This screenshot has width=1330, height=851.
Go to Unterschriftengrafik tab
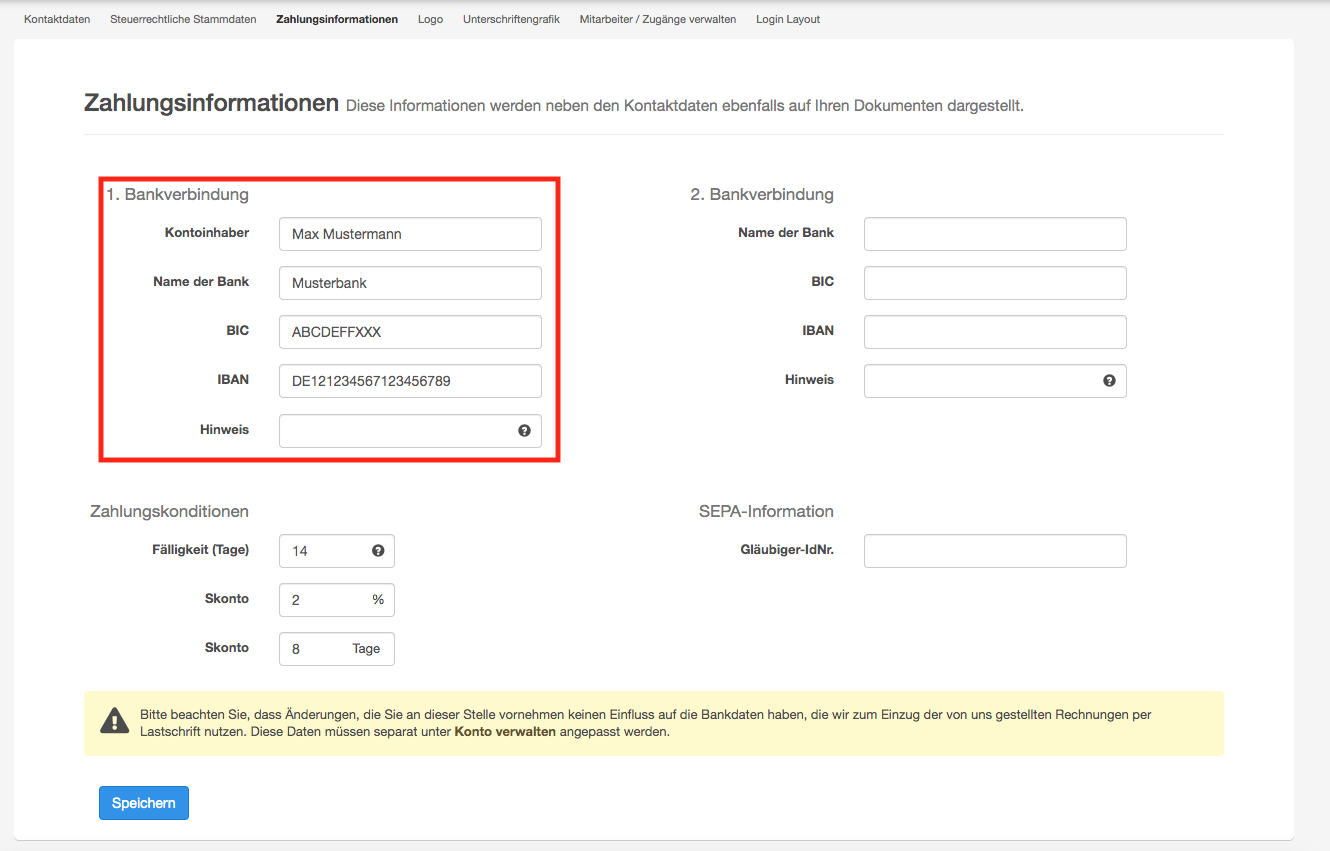(x=511, y=19)
